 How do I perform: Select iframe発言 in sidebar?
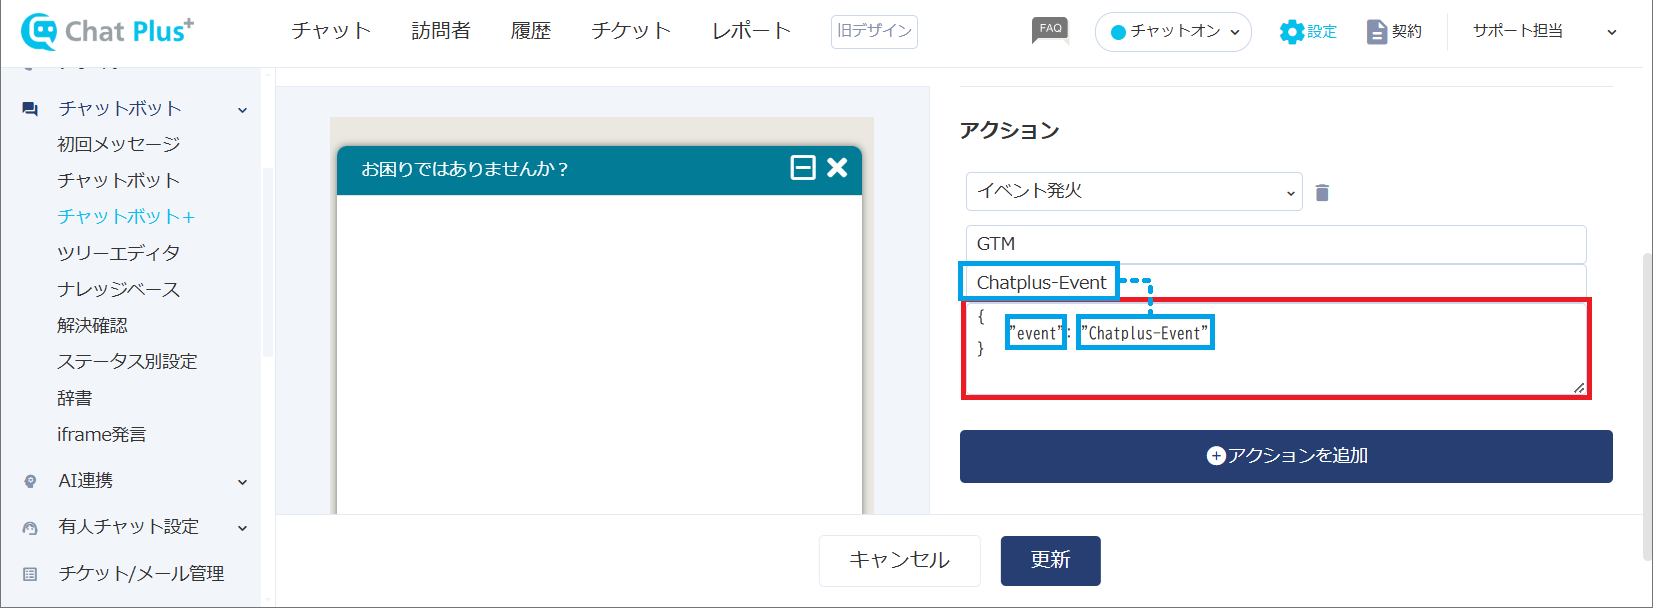click(102, 434)
